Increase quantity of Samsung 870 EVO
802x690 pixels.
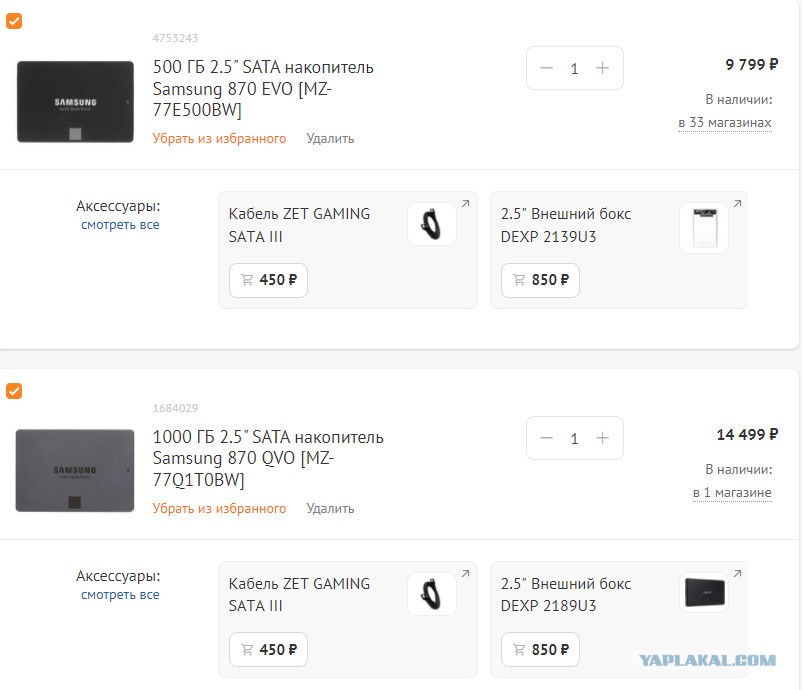pyautogui.click(x=603, y=68)
